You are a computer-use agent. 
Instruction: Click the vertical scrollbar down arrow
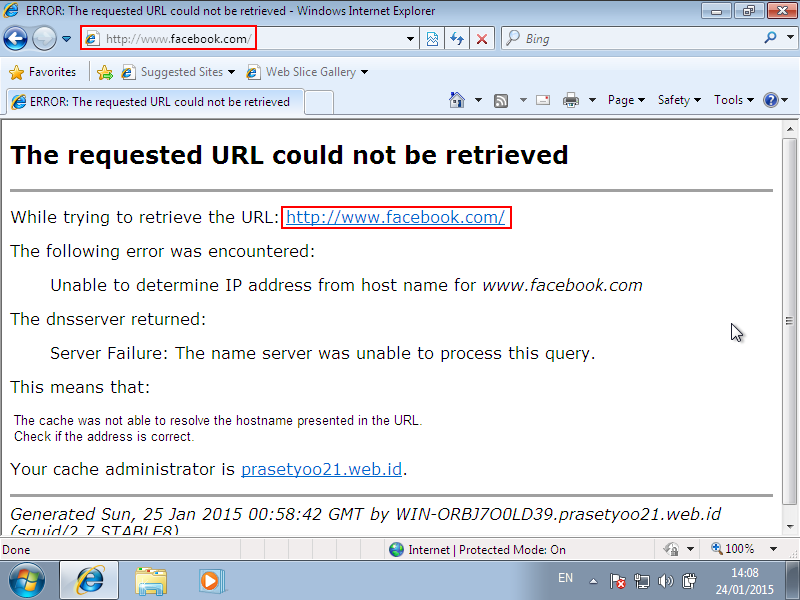(790, 526)
